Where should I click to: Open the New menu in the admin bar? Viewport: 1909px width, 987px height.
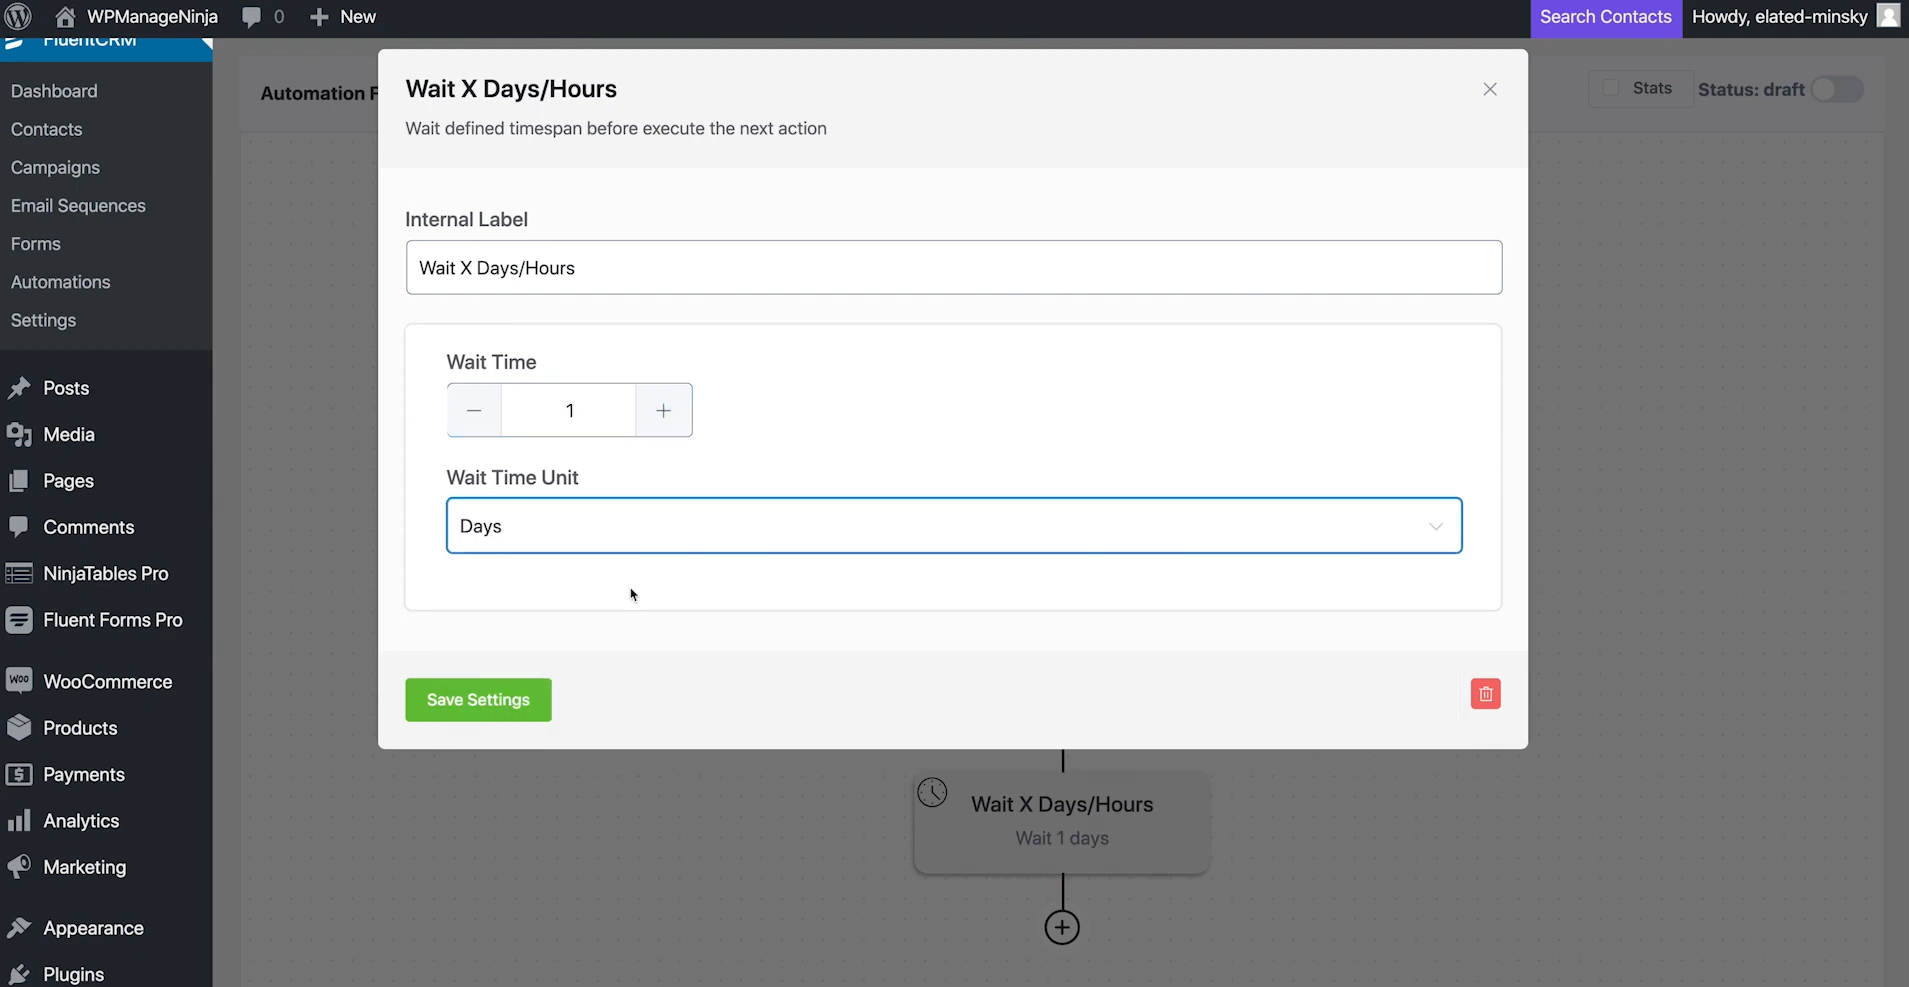342,16
